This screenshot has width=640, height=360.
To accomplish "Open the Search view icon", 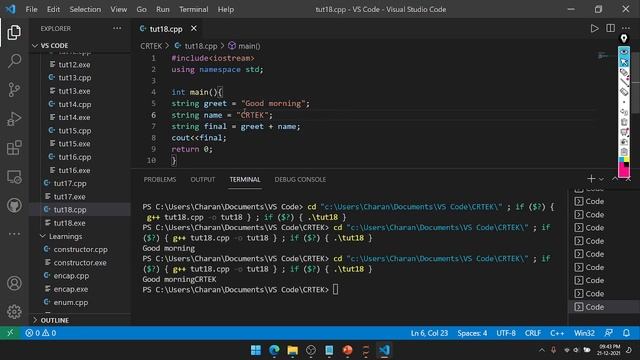I will pos(14,61).
